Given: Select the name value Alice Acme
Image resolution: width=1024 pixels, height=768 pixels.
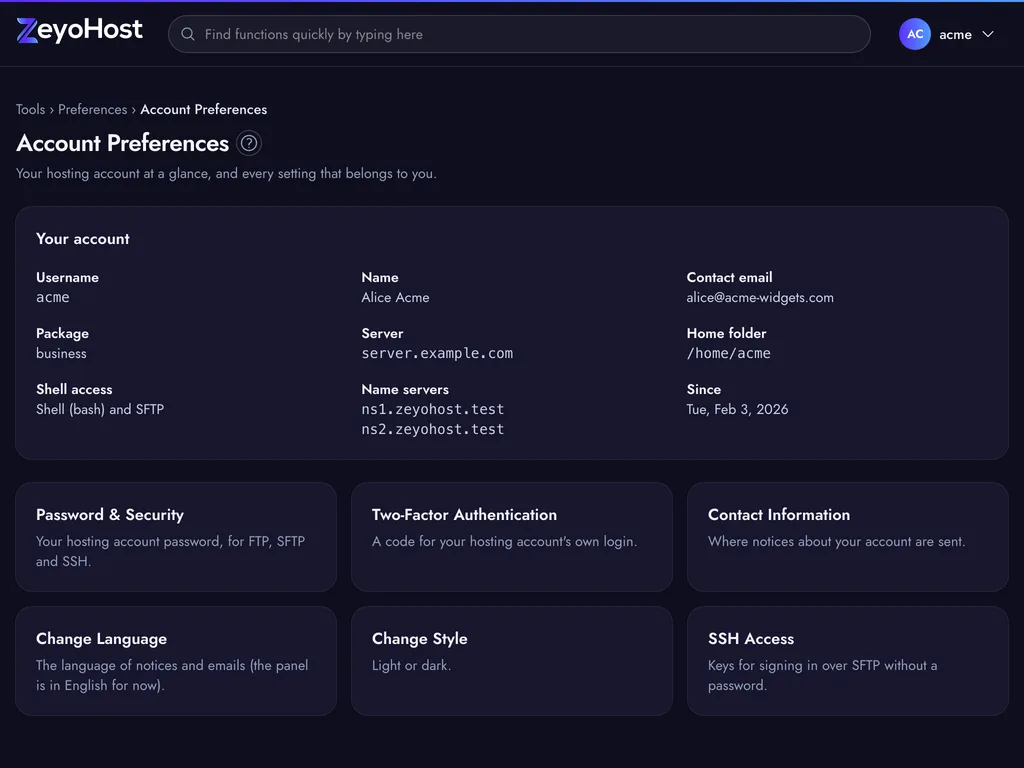Looking at the screenshot, I should click(395, 297).
